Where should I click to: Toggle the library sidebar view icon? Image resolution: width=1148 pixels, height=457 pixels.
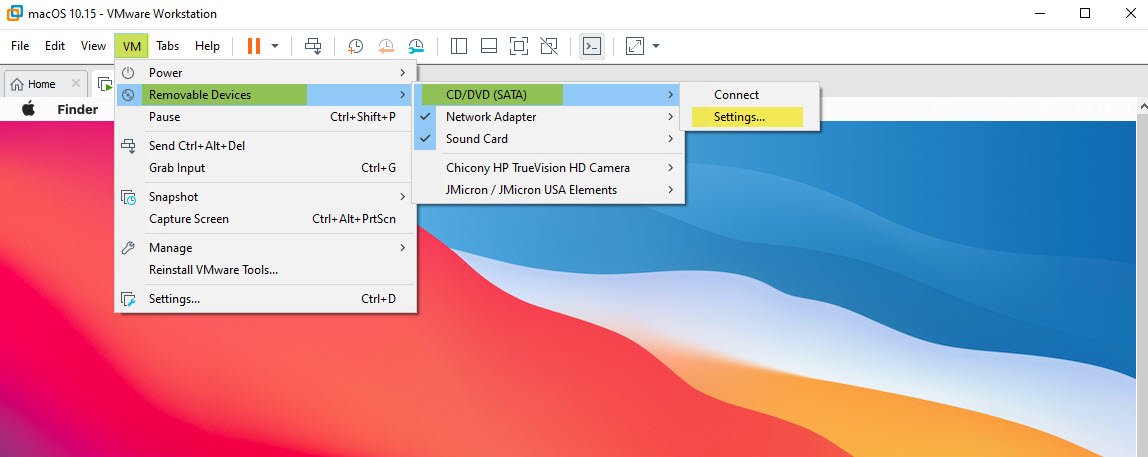[459, 46]
